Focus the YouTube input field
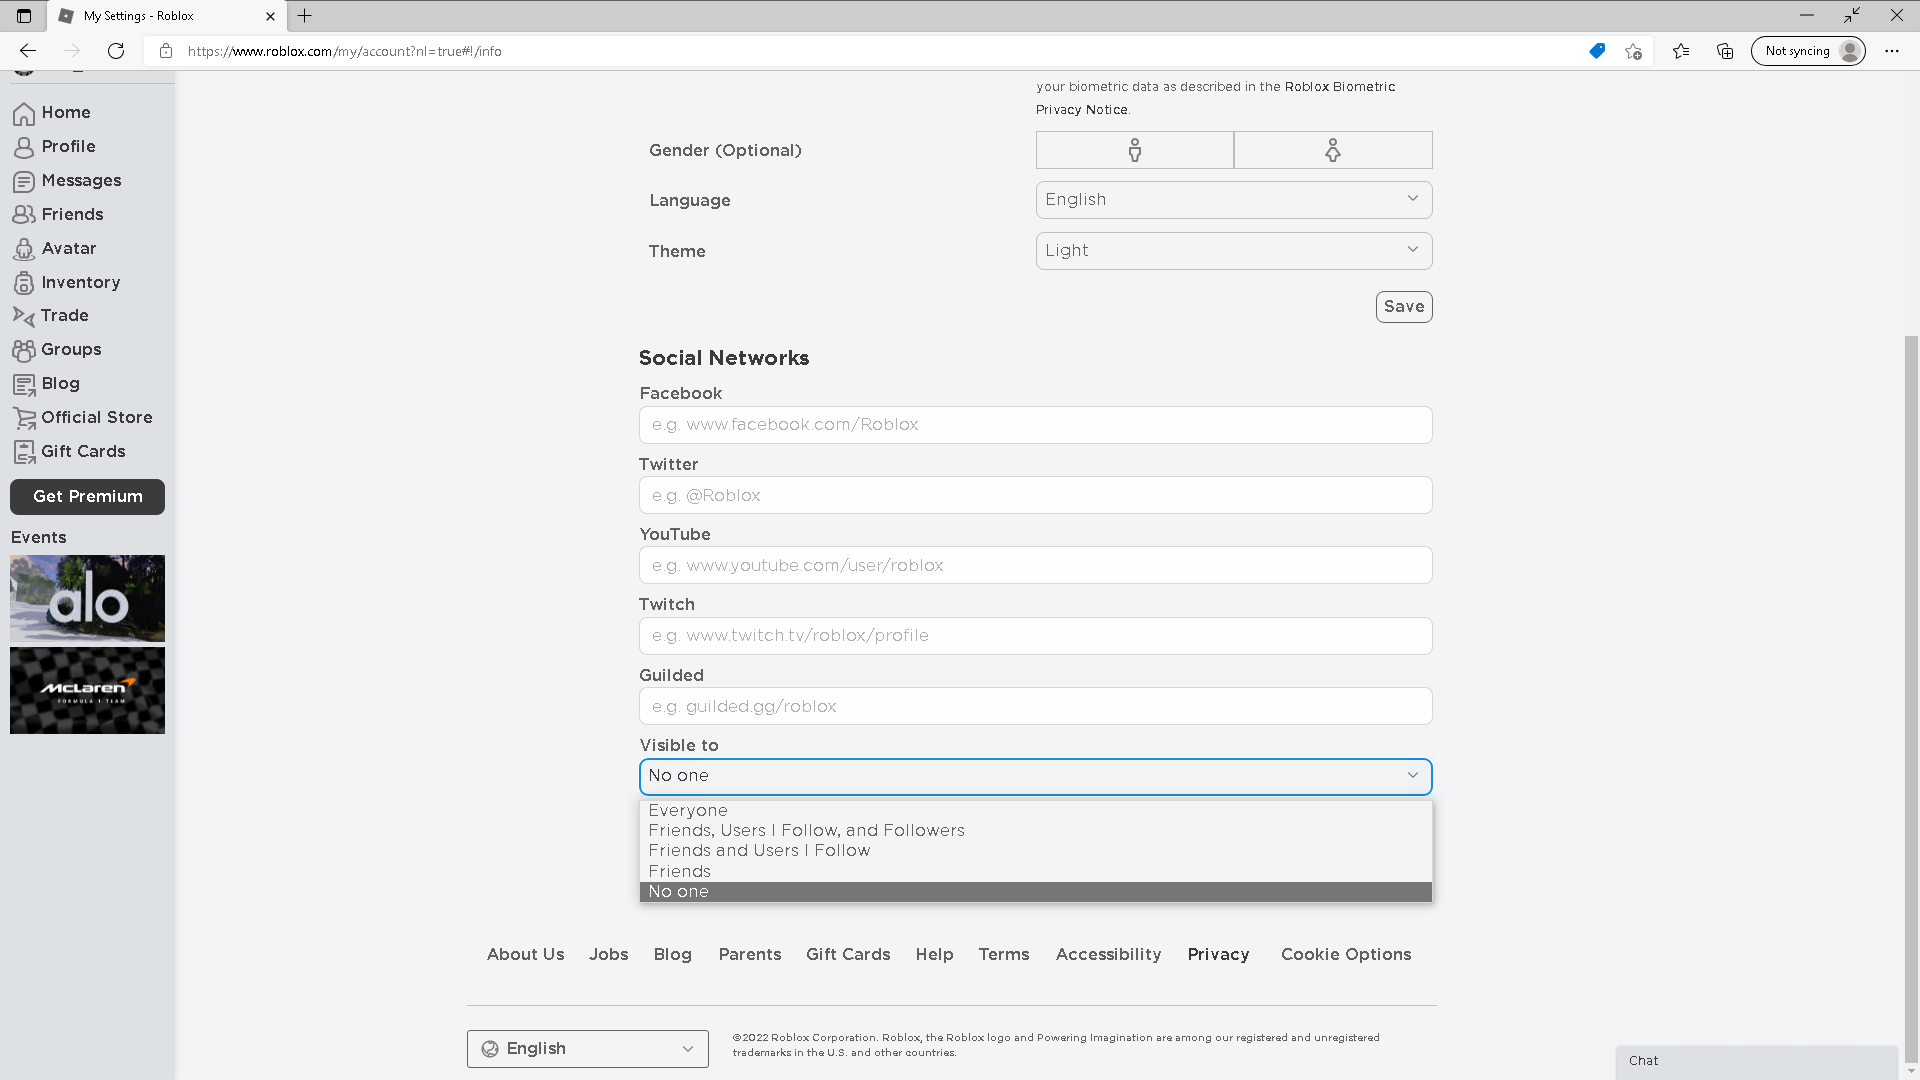This screenshot has width=1920, height=1080. click(1035, 565)
